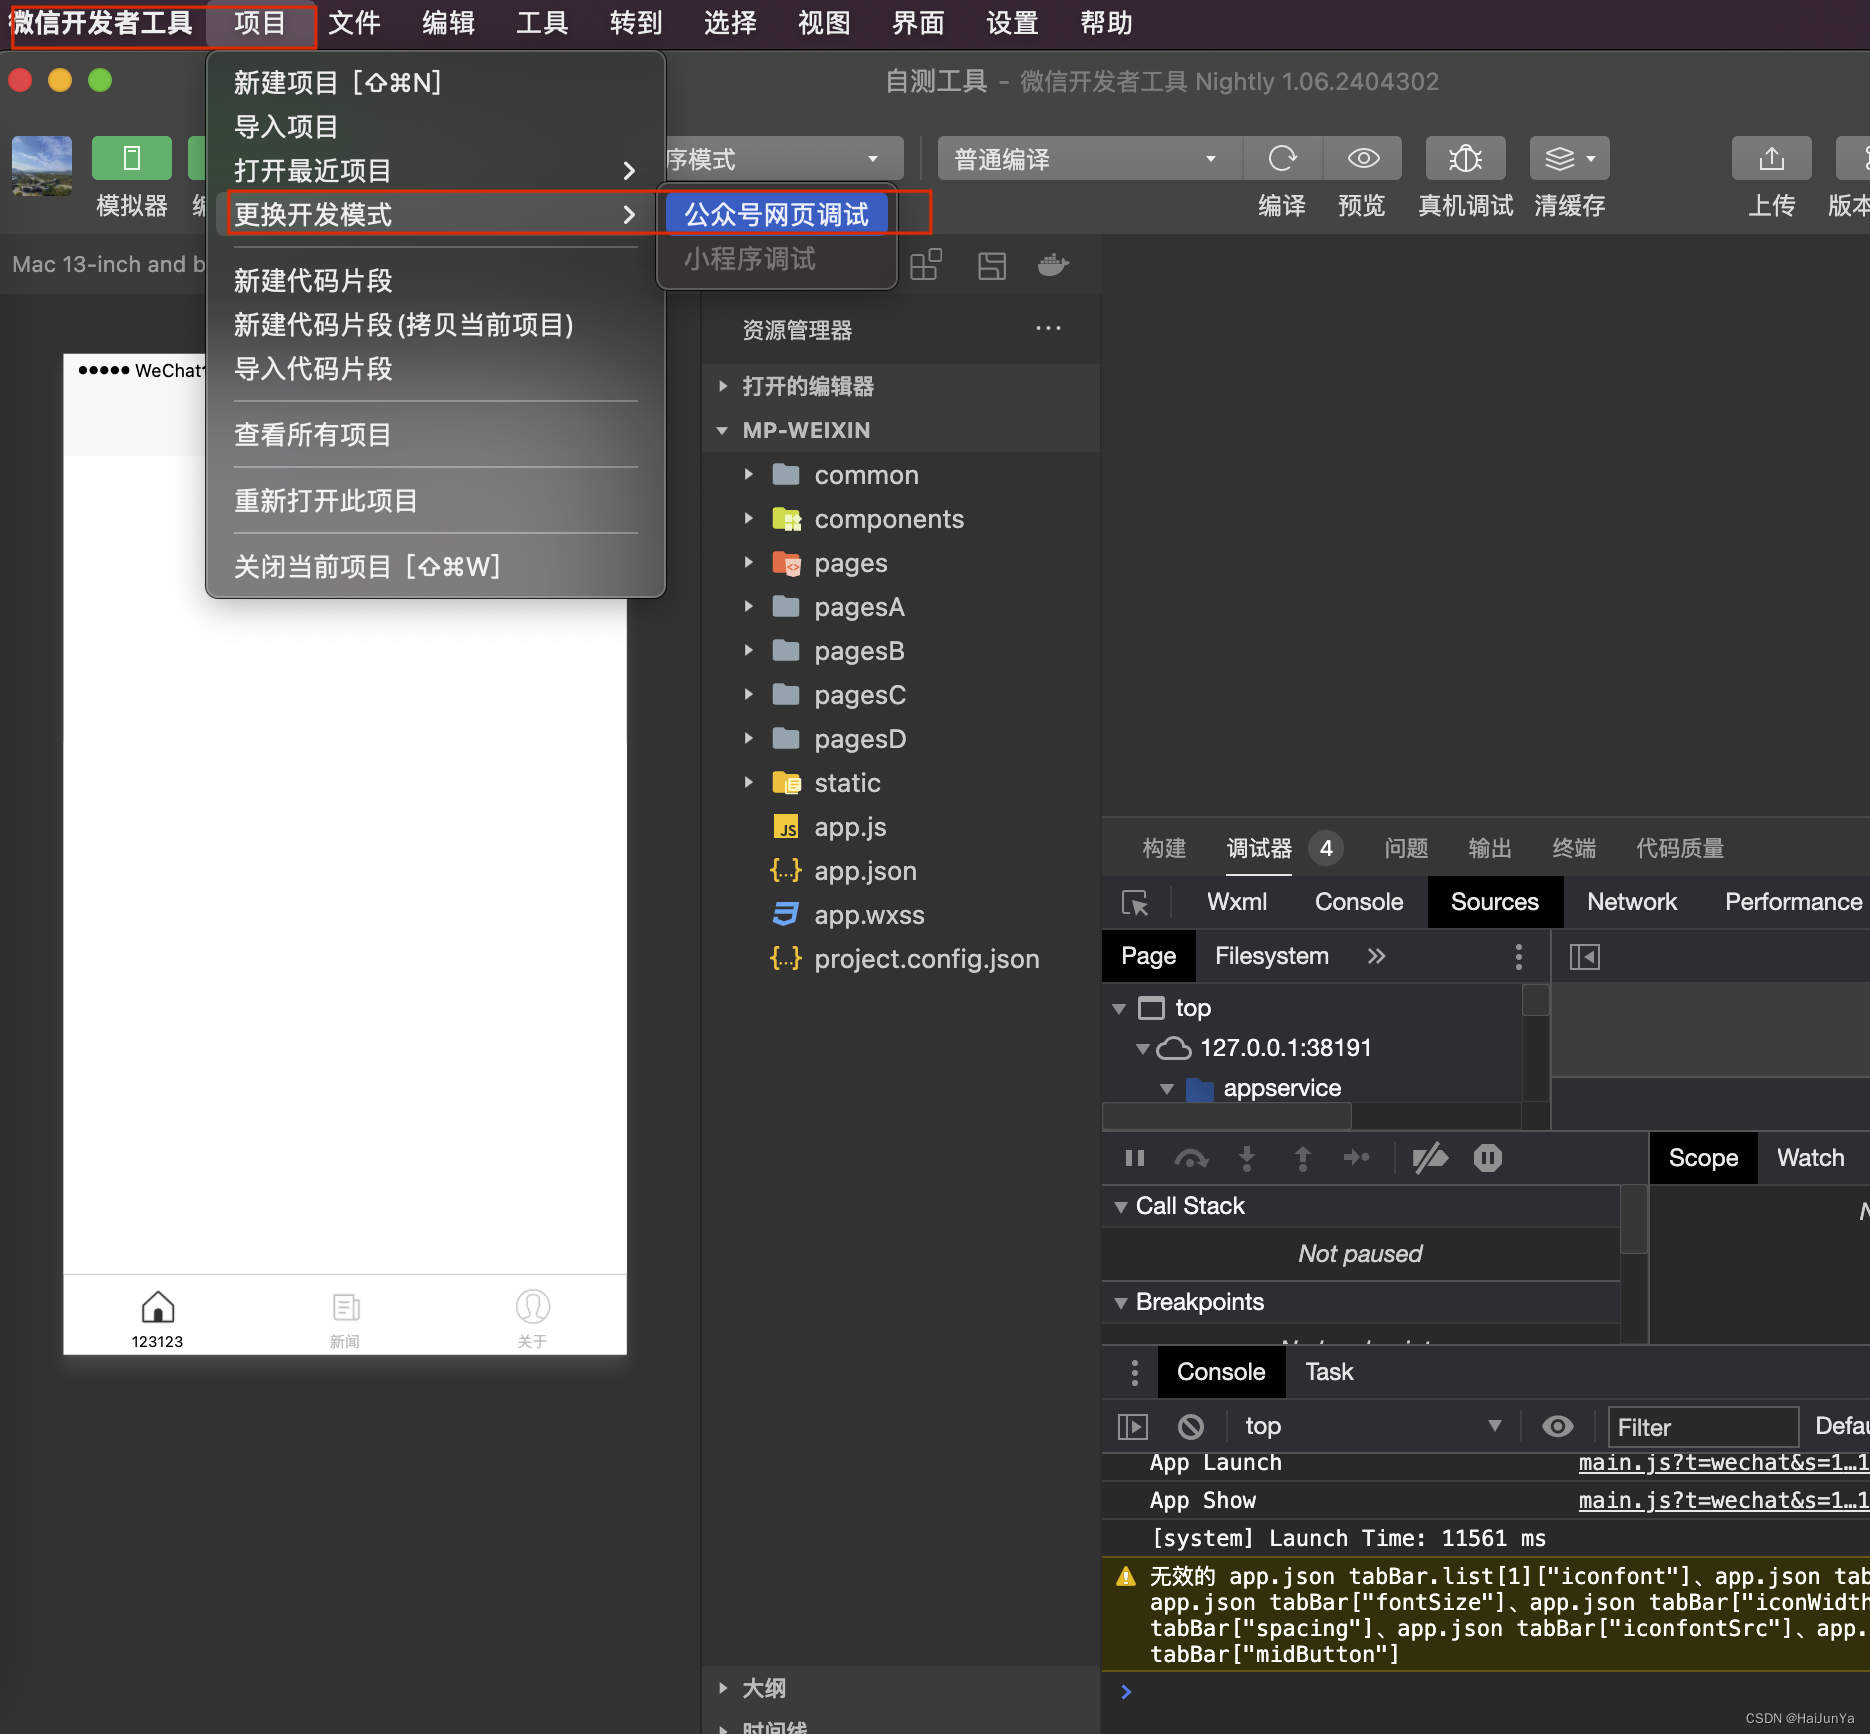Toggle deactivate breakpoints icon
The image size is (1870, 1734).
coord(1430,1158)
